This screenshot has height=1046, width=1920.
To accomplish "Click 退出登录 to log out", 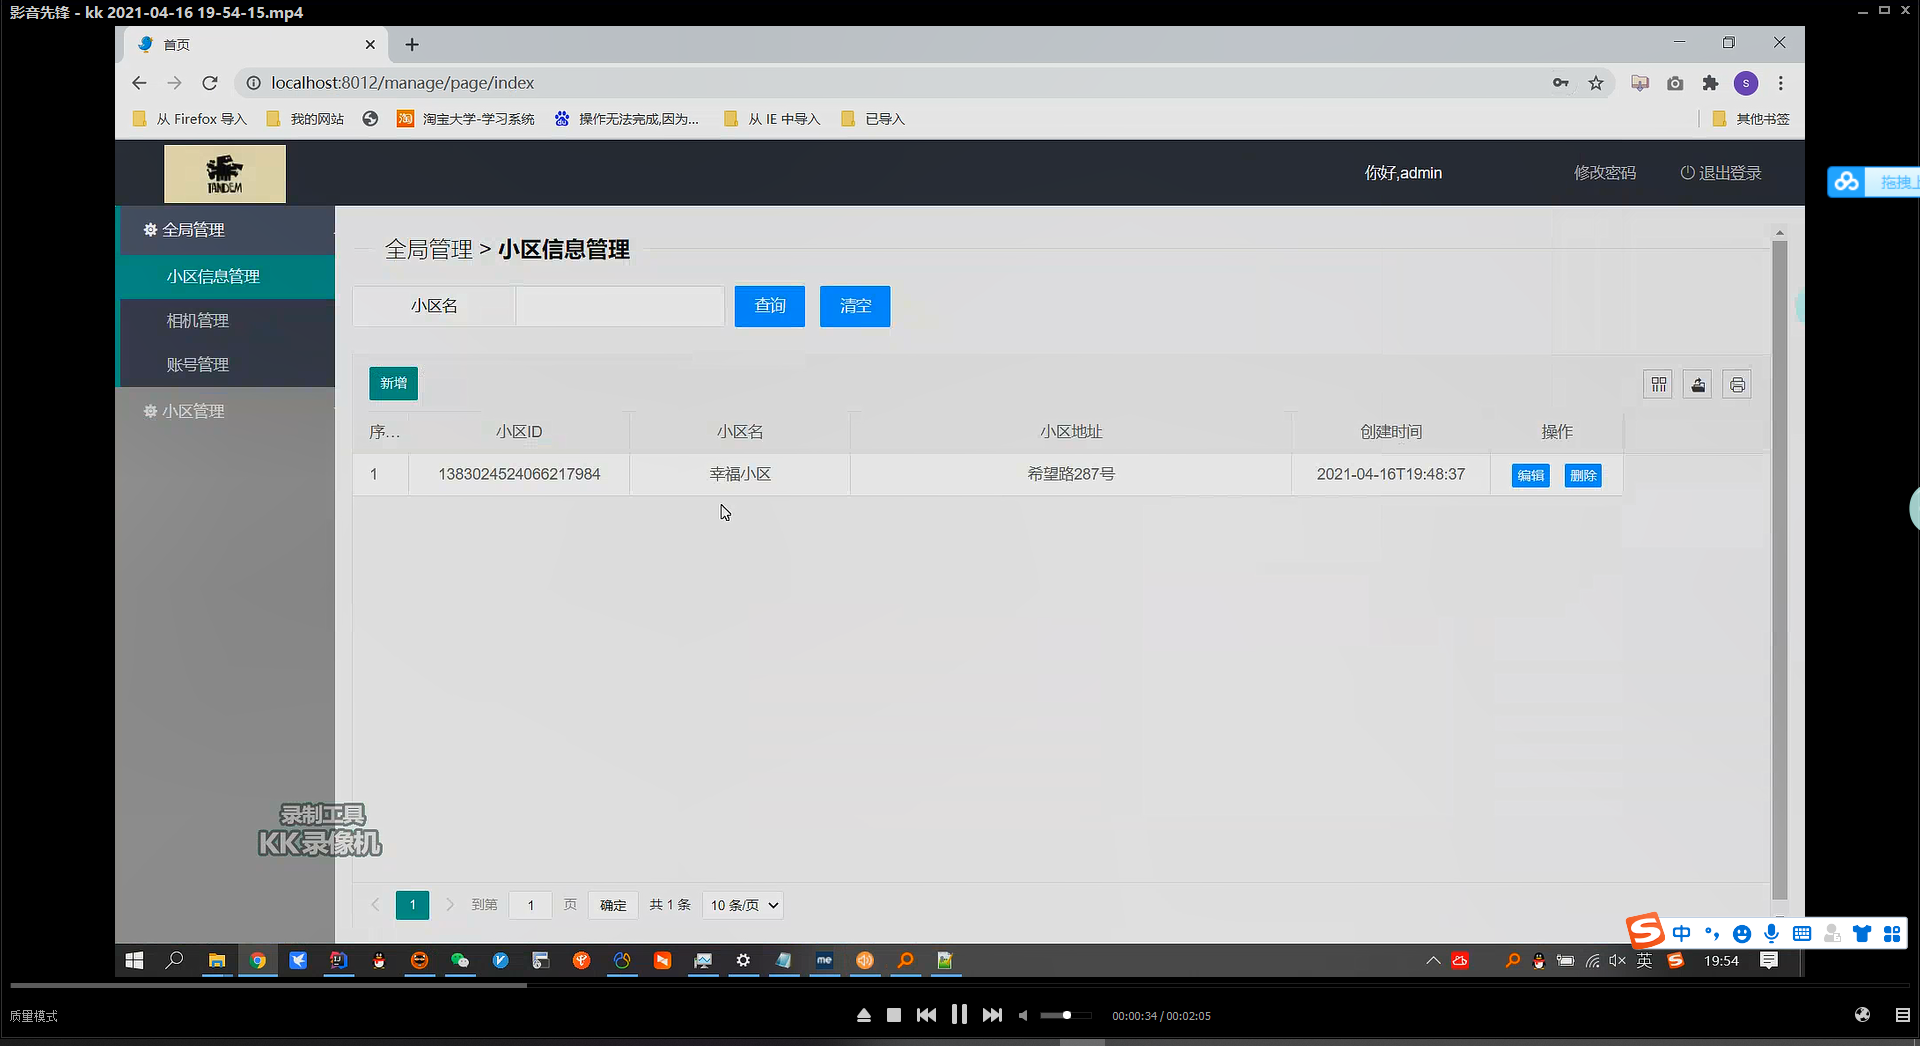I will [1721, 173].
